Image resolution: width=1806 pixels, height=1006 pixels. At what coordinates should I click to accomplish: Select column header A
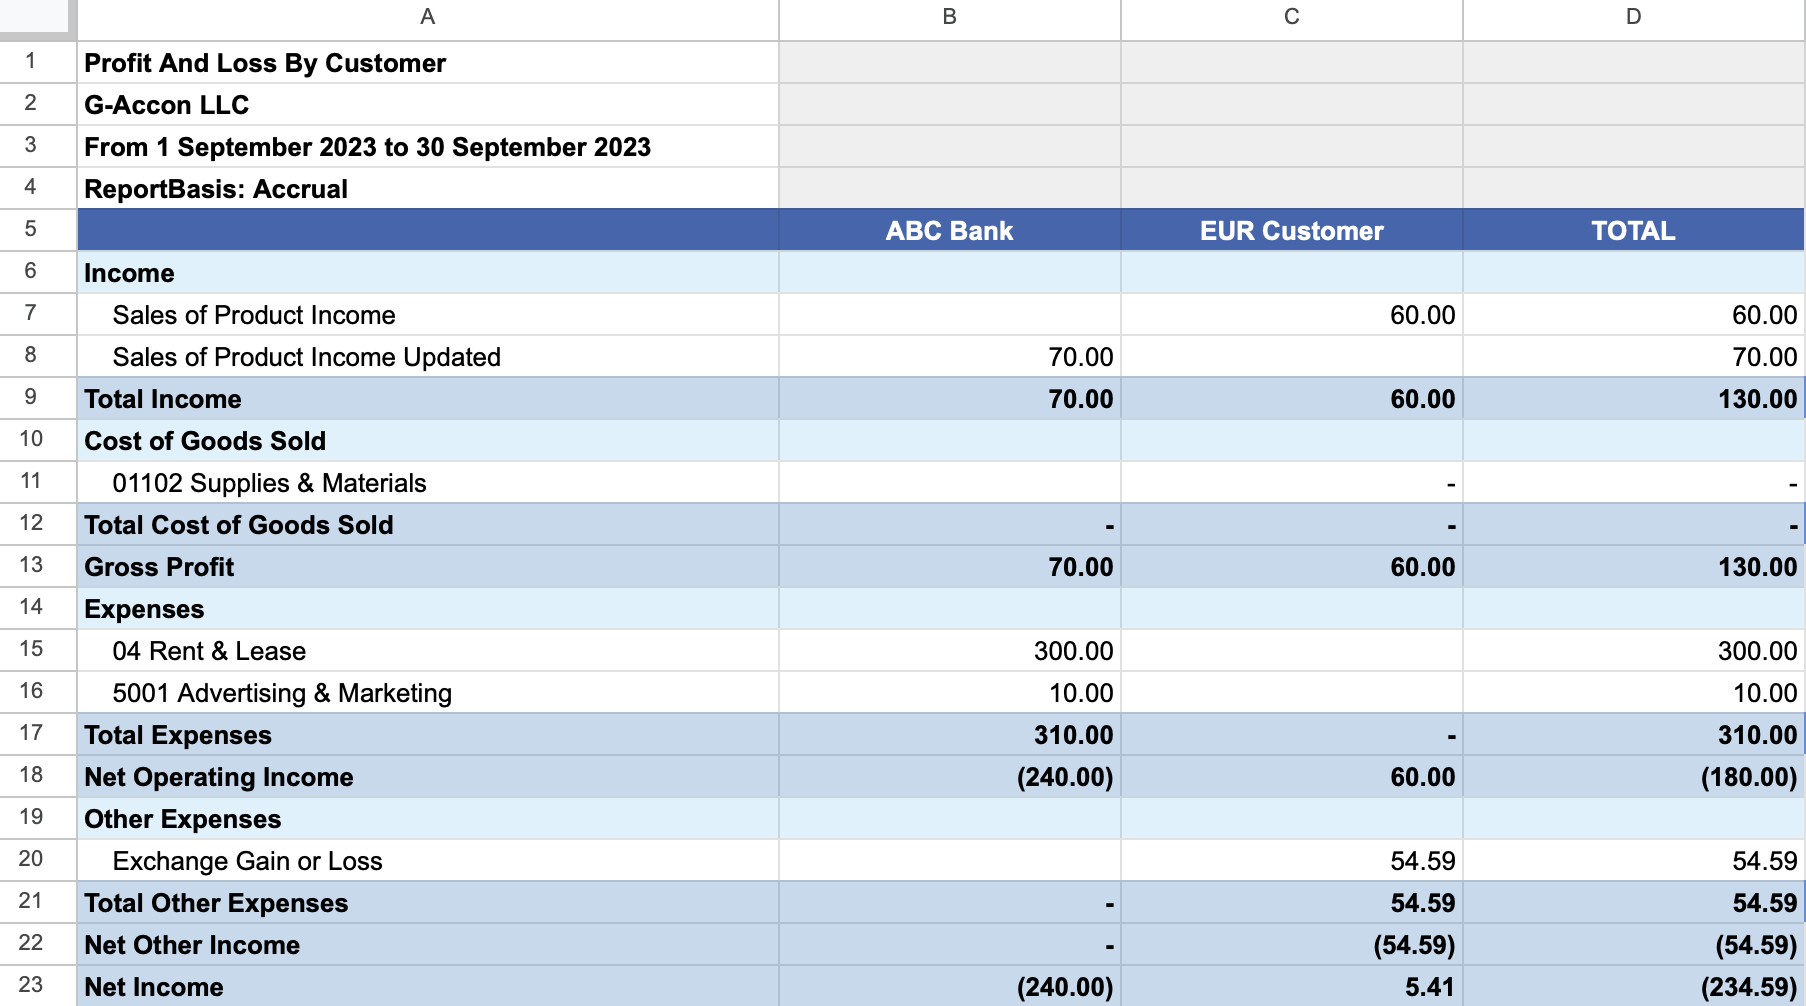(428, 17)
